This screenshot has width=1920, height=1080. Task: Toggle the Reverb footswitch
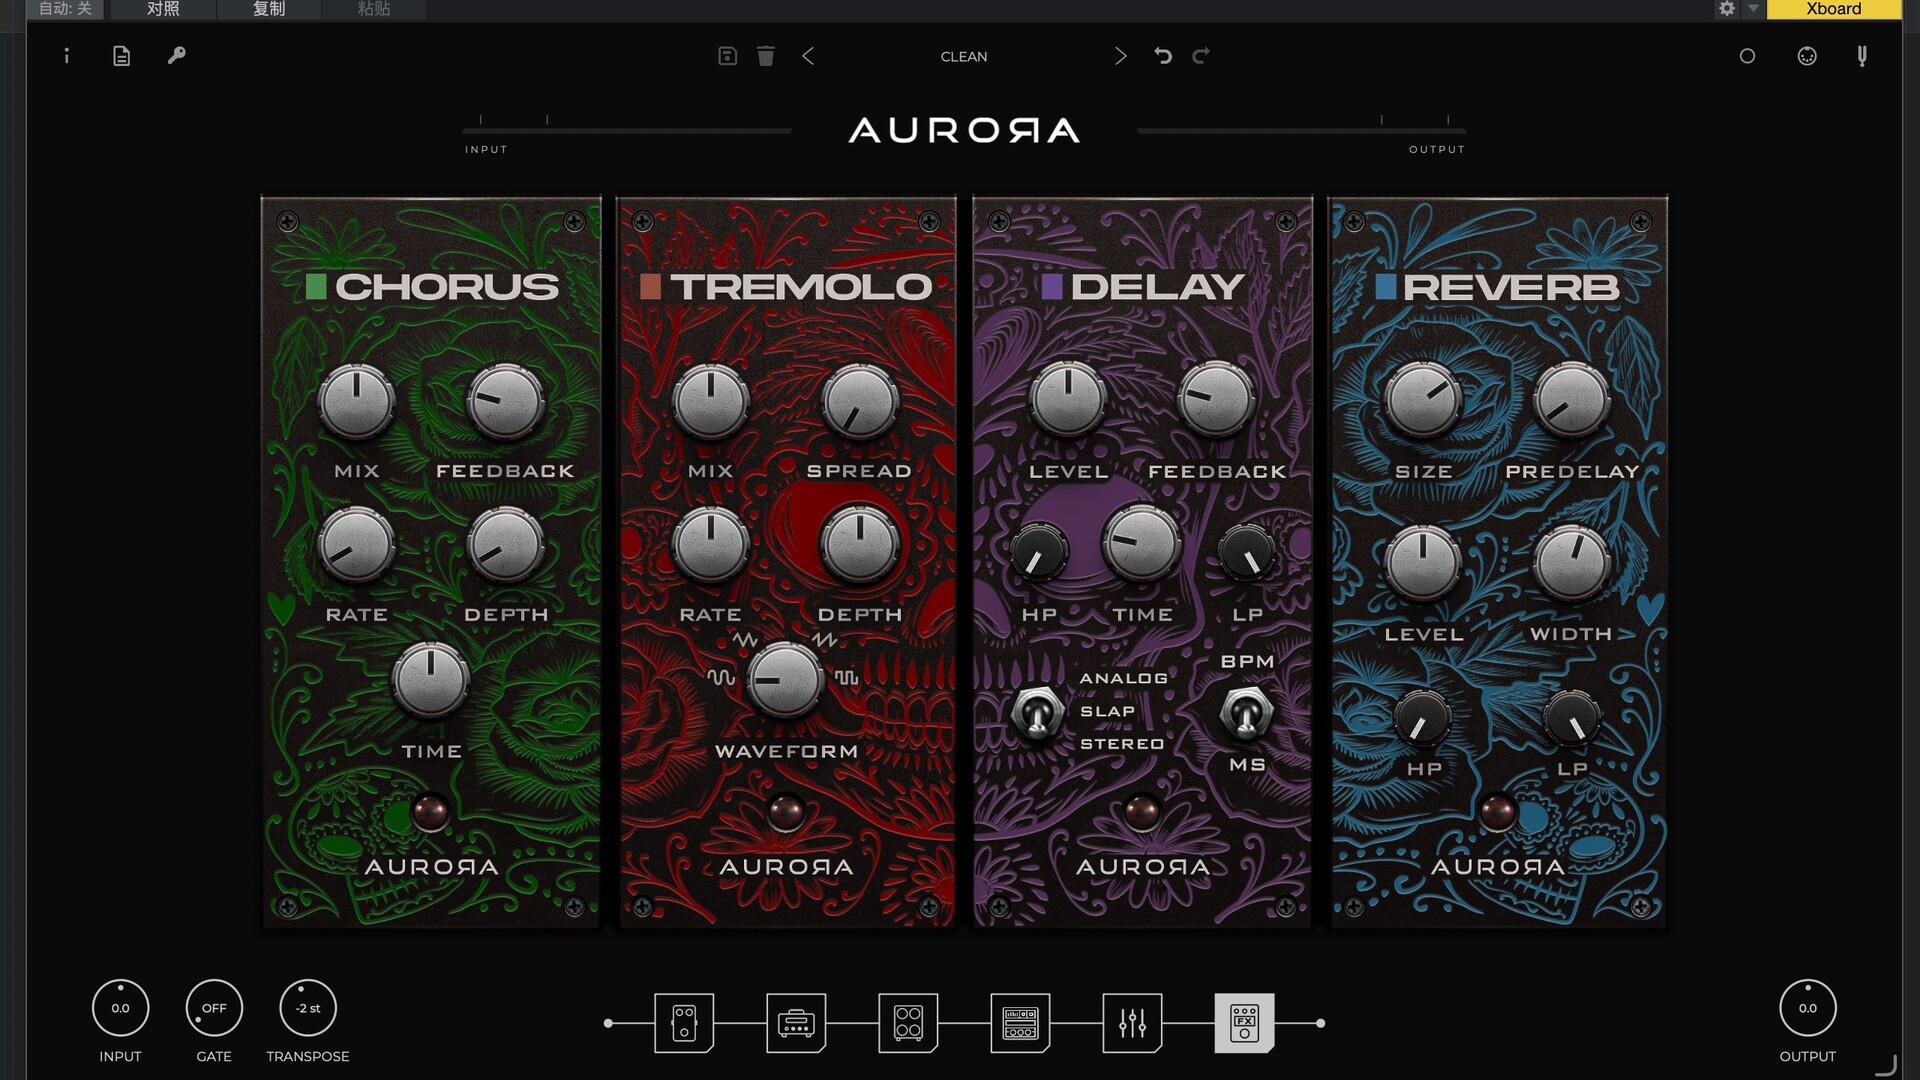(1498, 812)
